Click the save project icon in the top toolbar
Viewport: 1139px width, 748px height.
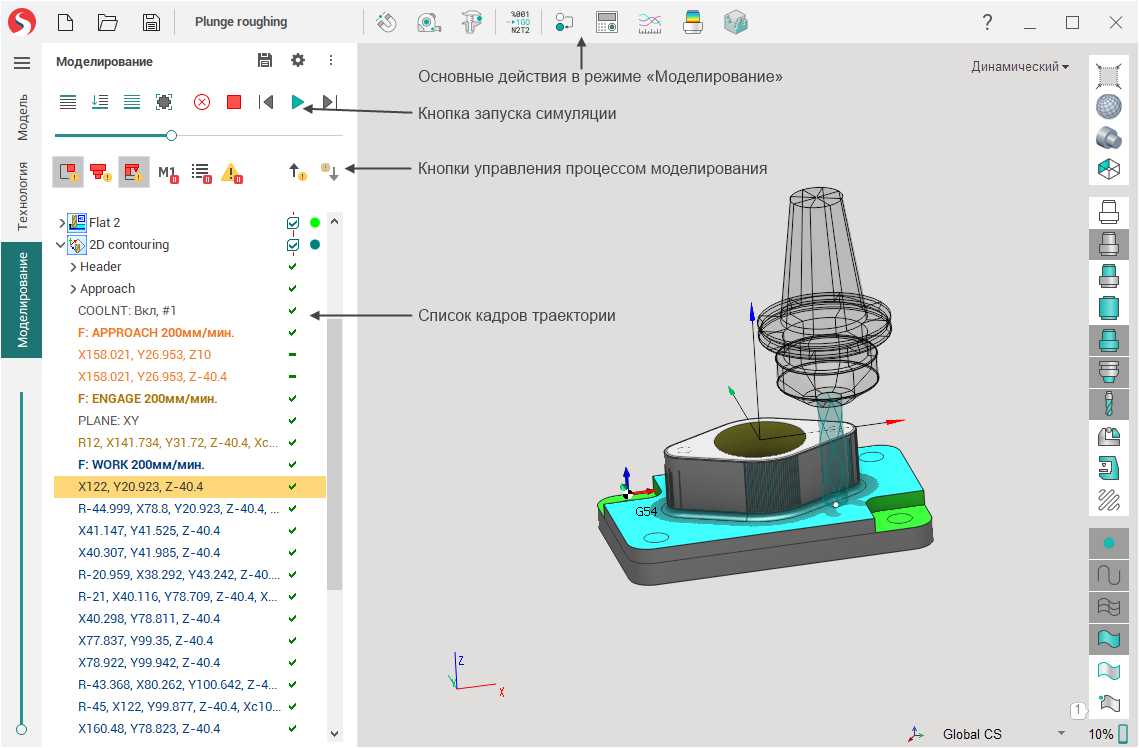(x=150, y=22)
